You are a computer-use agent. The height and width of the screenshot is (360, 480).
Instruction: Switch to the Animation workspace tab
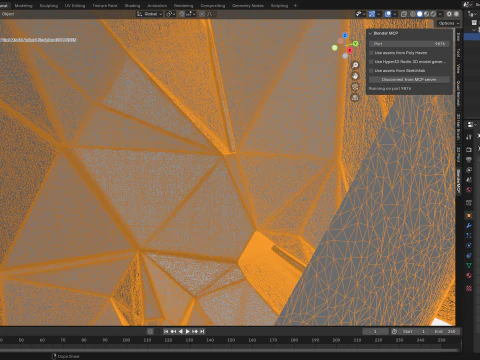pos(157,6)
